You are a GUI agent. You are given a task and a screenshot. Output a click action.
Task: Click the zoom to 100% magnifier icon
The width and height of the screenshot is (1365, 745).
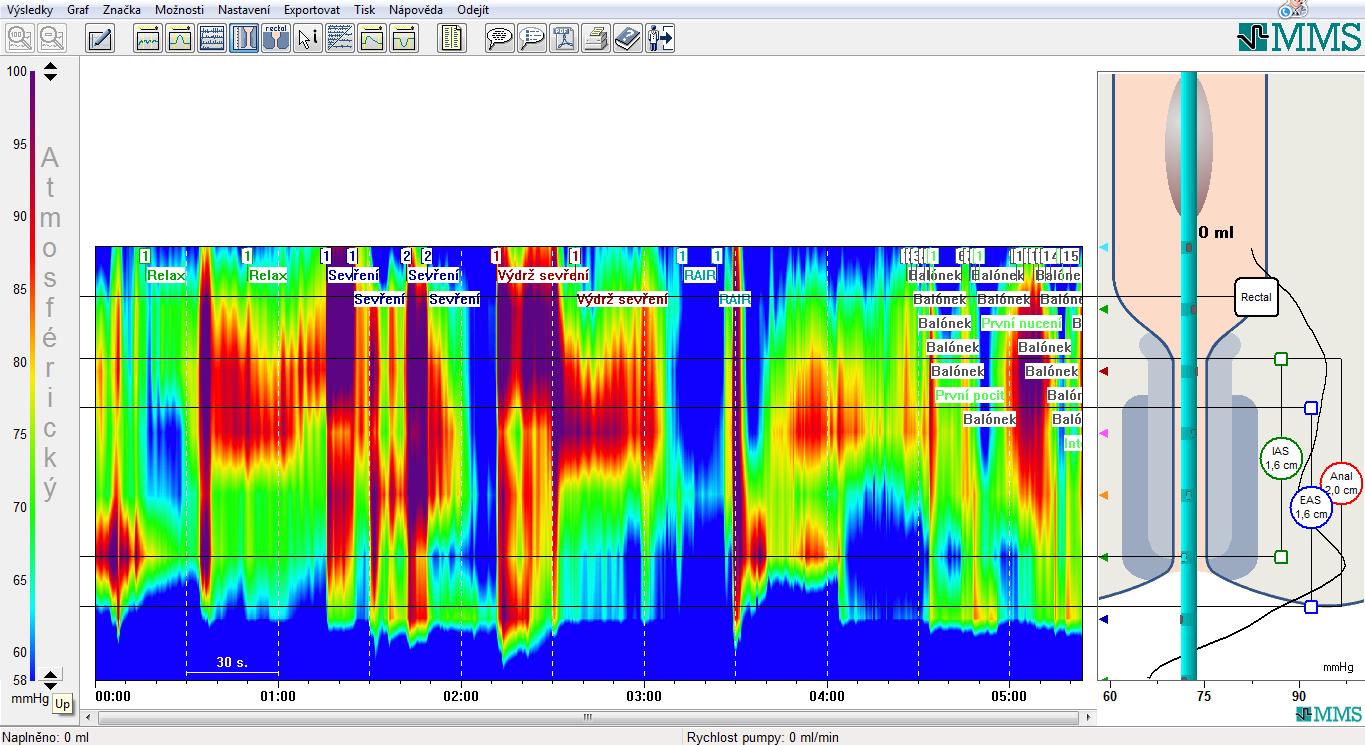(20, 39)
